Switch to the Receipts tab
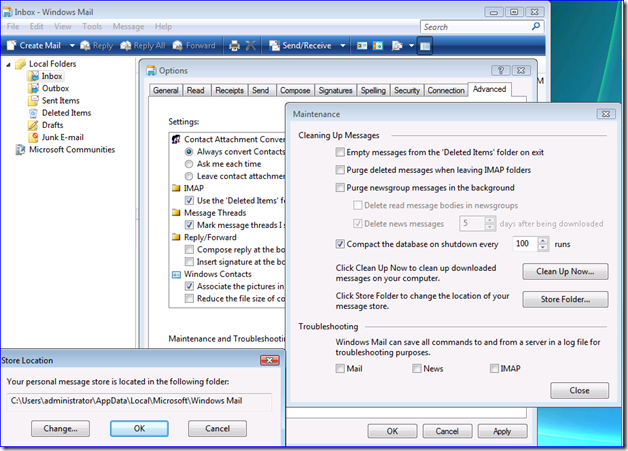This screenshot has height=451, width=628. pos(229,91)
